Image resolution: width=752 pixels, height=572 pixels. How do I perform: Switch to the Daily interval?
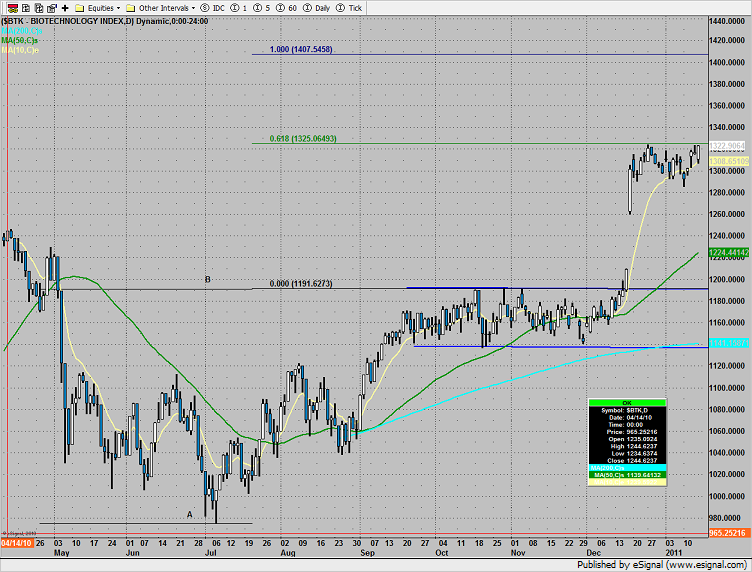(317, 8)
